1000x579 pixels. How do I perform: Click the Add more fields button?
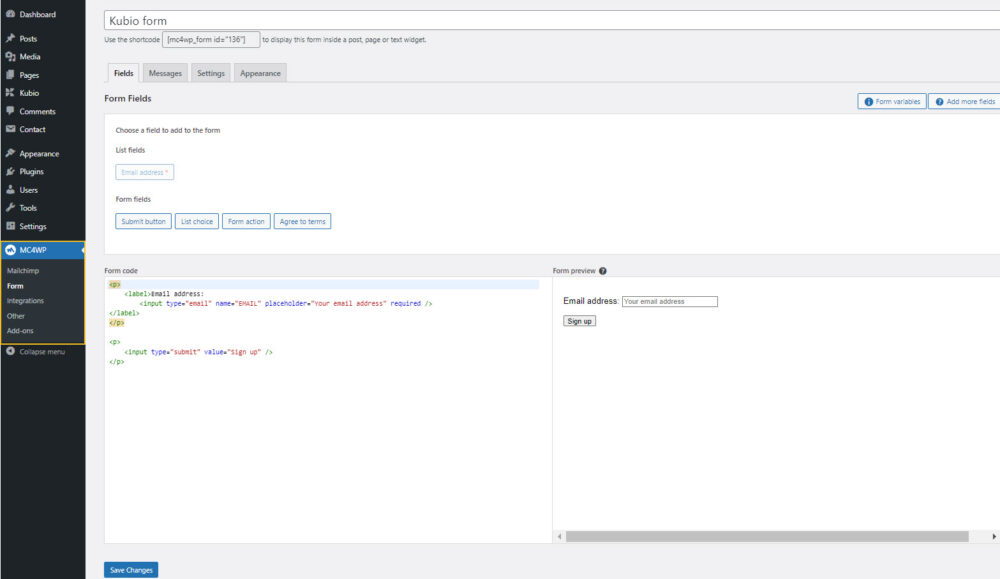(964, 102)
